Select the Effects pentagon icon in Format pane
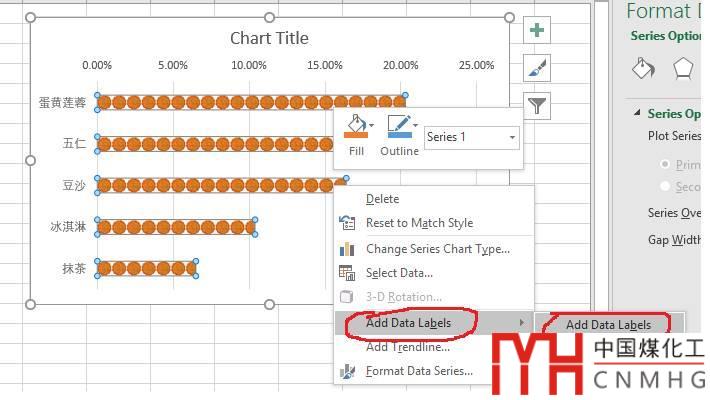The width and height of the screenshot is (710, 400). point(683,68)
